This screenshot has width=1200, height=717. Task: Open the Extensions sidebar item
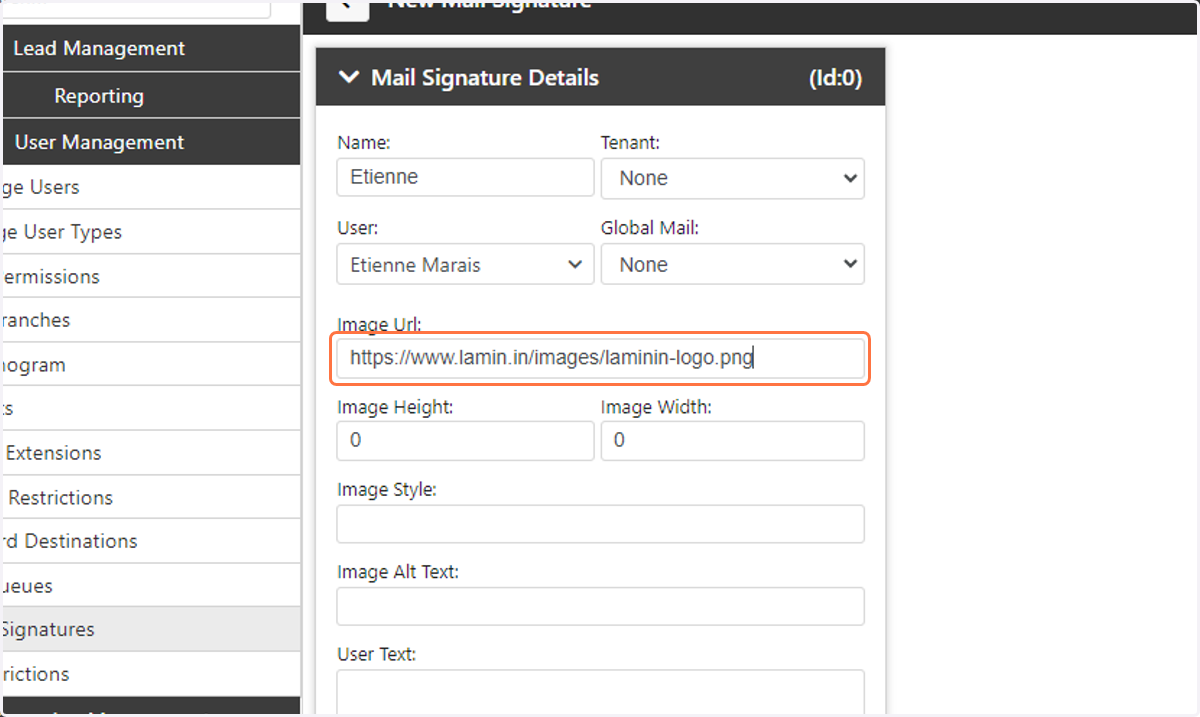pos(150,453)
